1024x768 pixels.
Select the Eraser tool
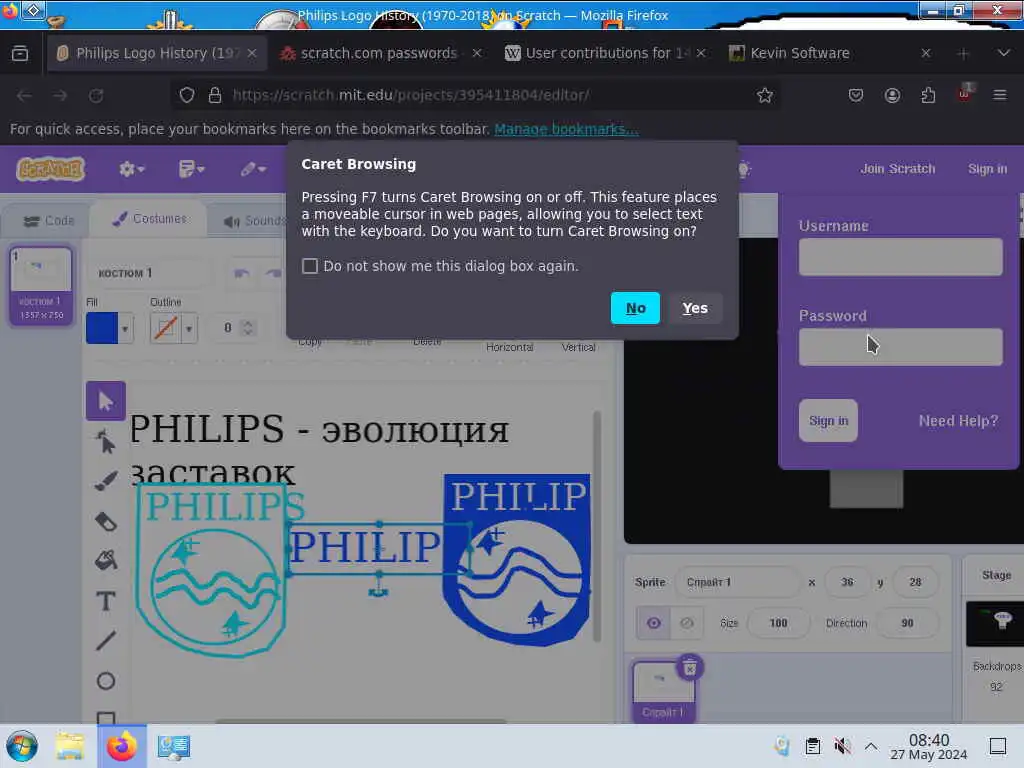[x=106, y=521]
